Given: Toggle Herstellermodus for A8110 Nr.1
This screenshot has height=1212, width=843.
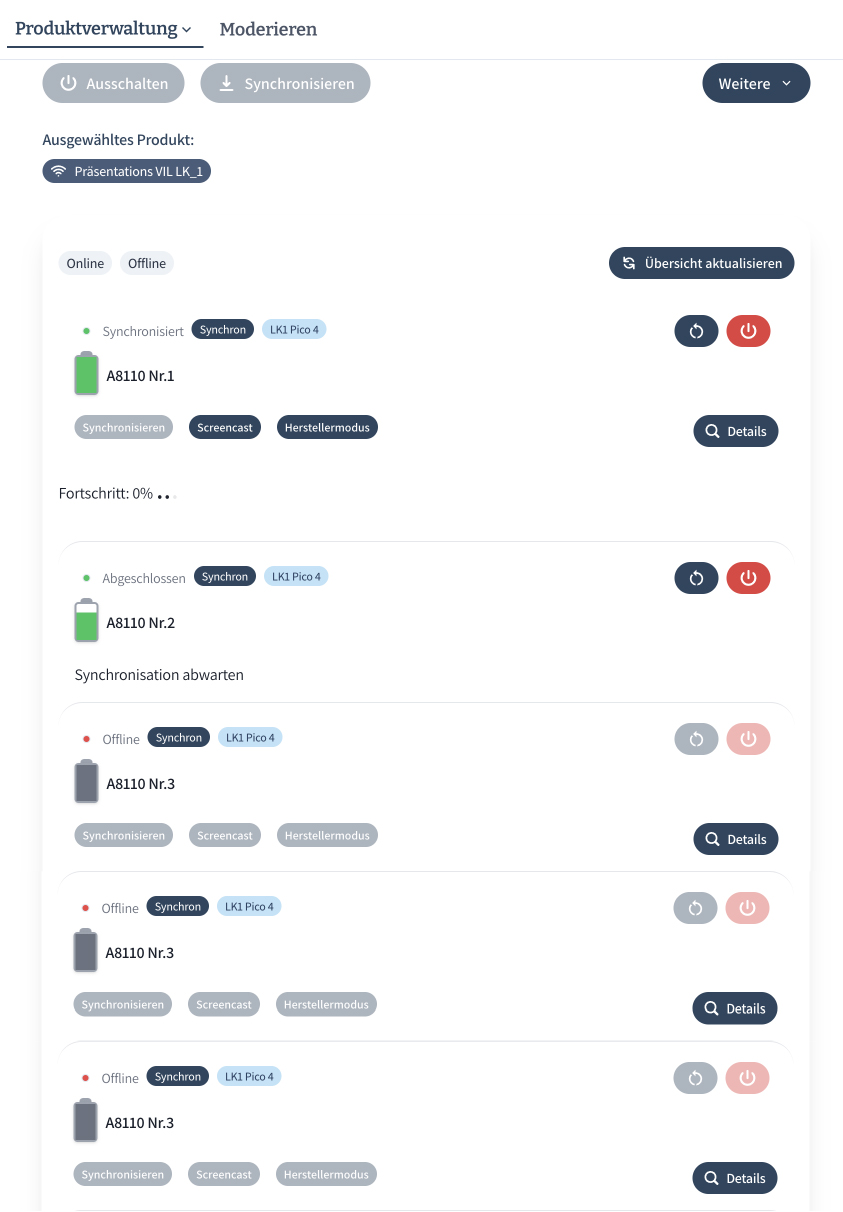Looking at the screenshot, I should point(327,427).
